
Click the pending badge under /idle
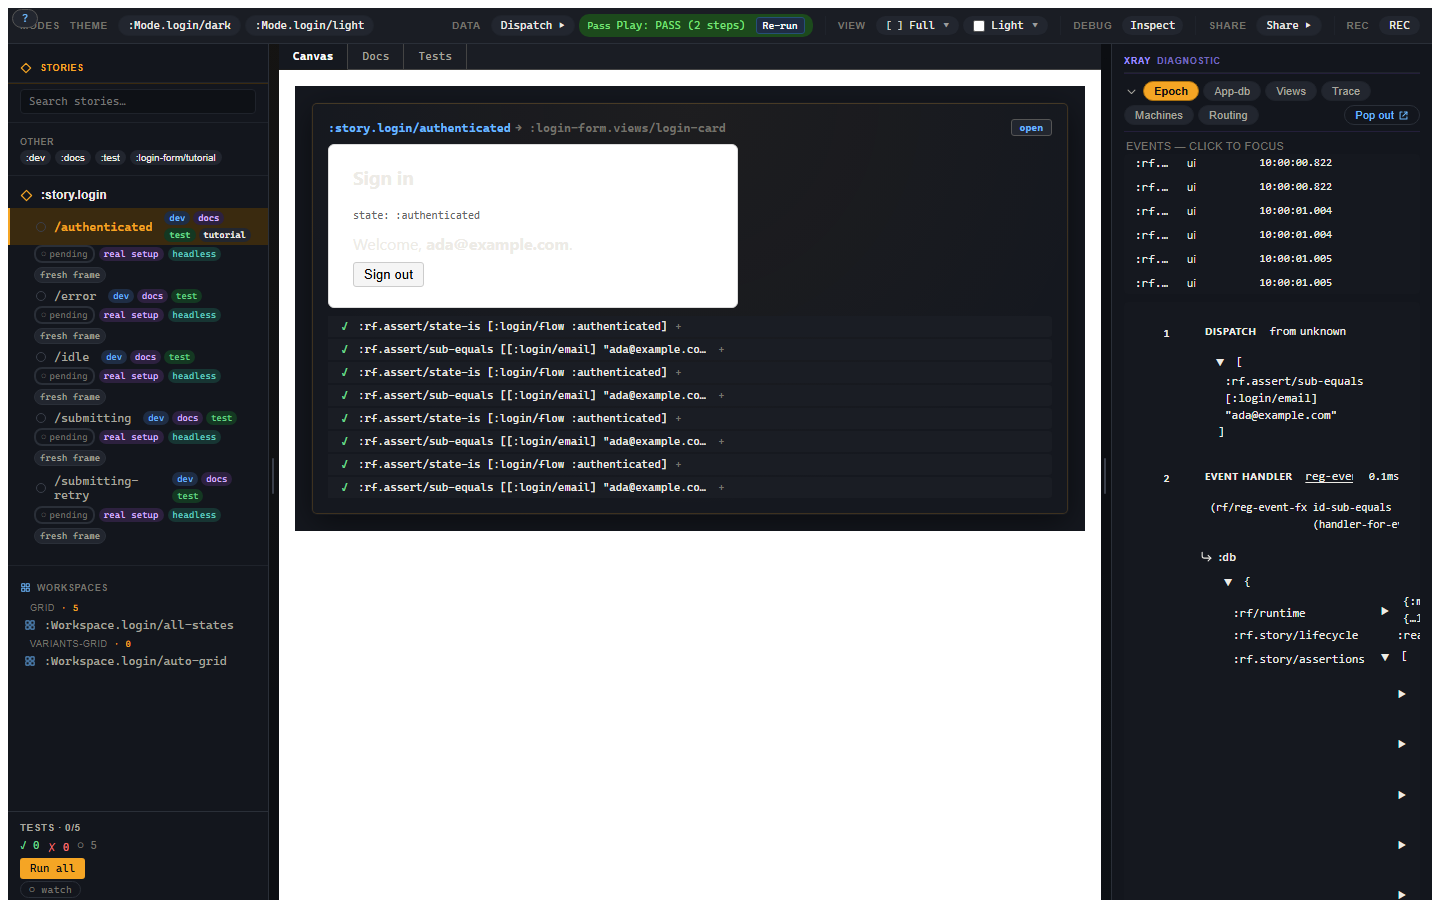tap(64, 376)
